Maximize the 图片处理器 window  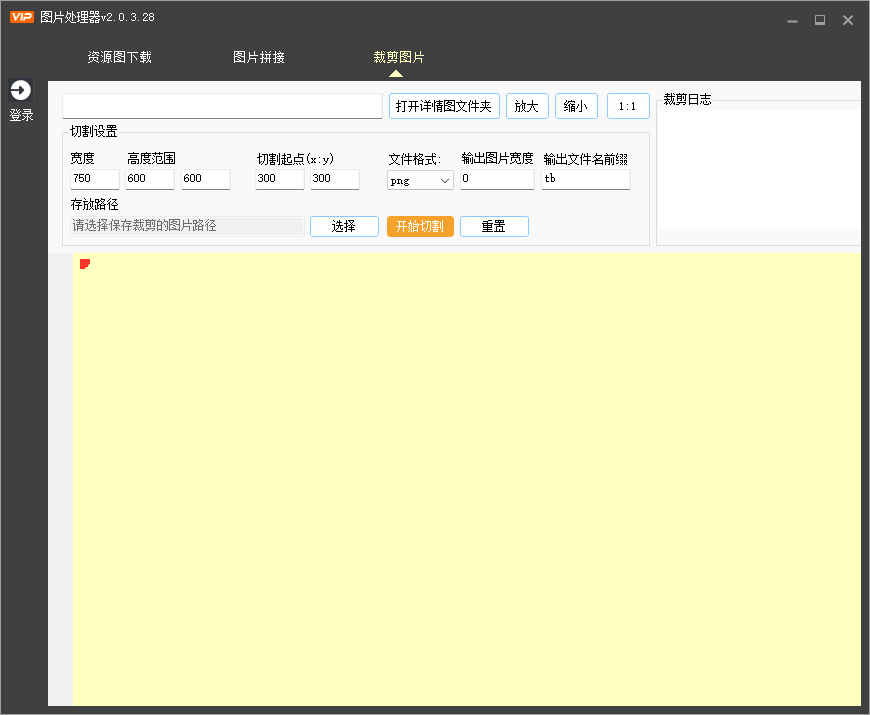[820, 20]
